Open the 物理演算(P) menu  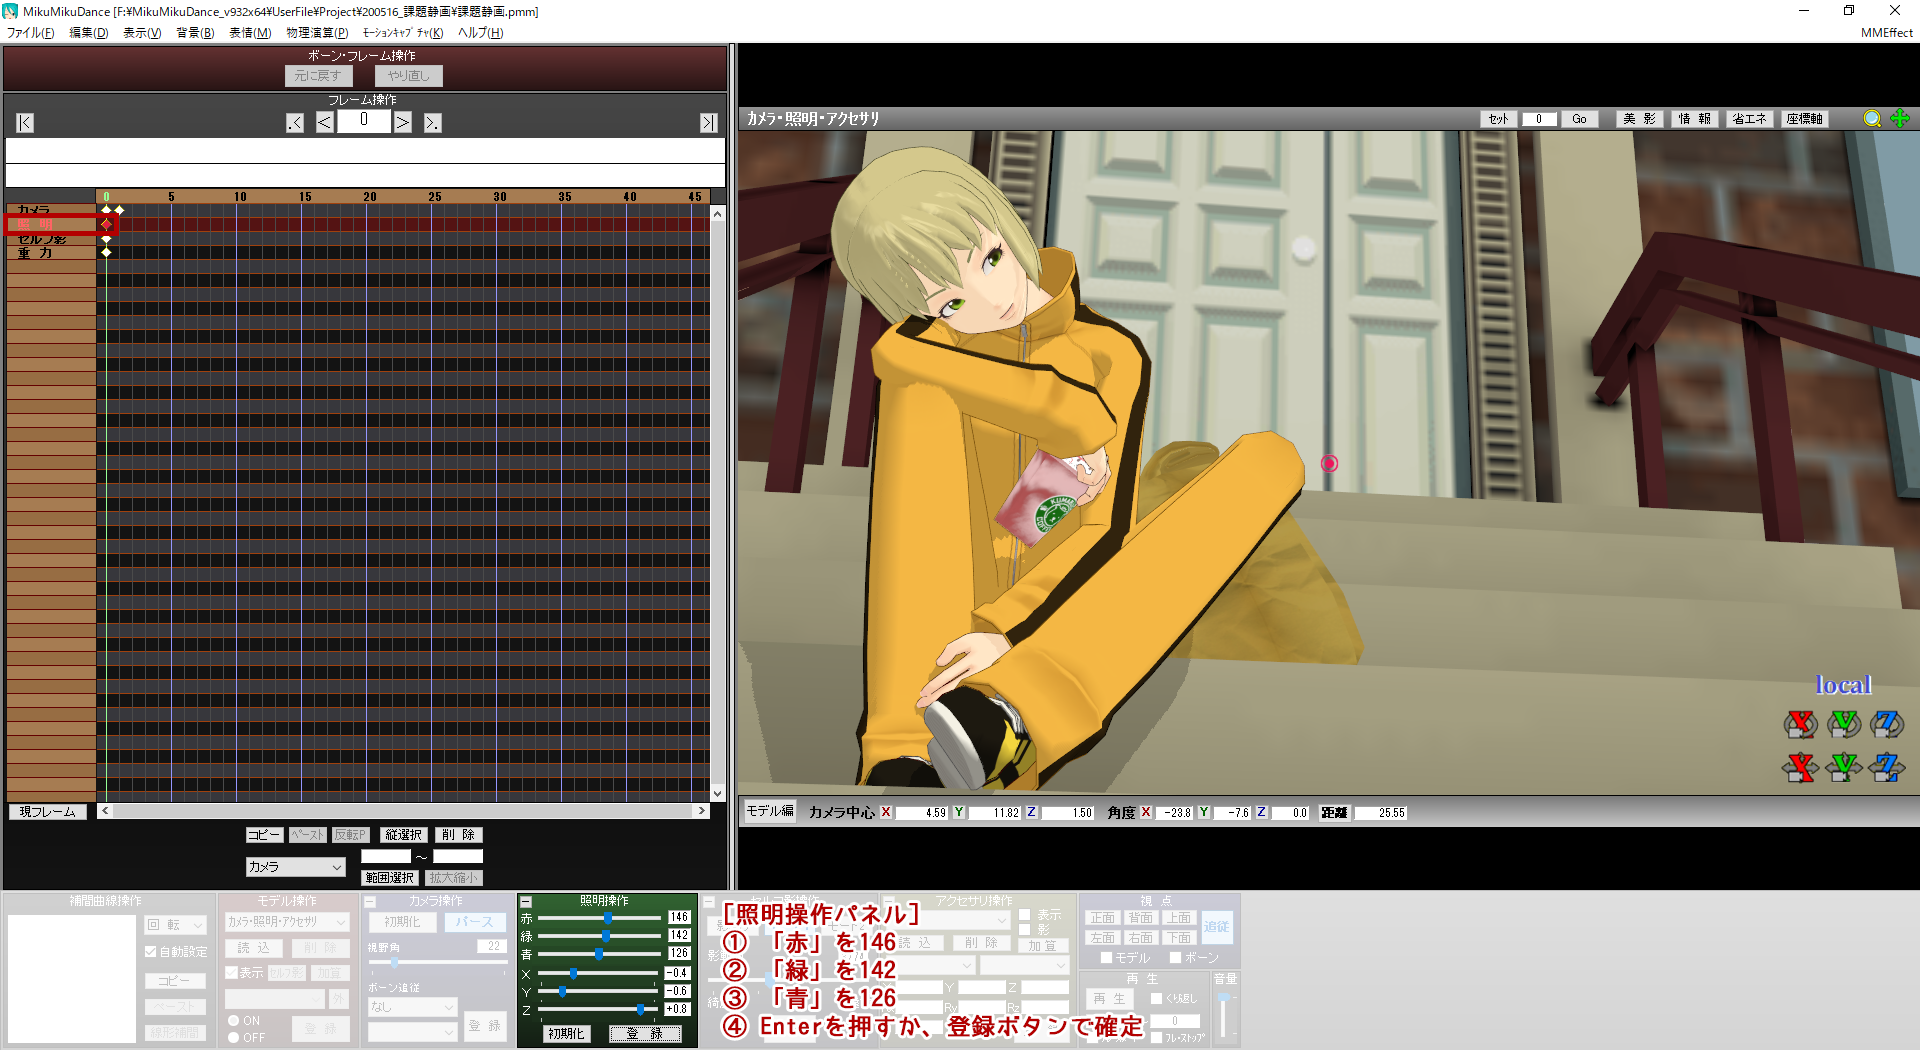[x=317, y=33]
